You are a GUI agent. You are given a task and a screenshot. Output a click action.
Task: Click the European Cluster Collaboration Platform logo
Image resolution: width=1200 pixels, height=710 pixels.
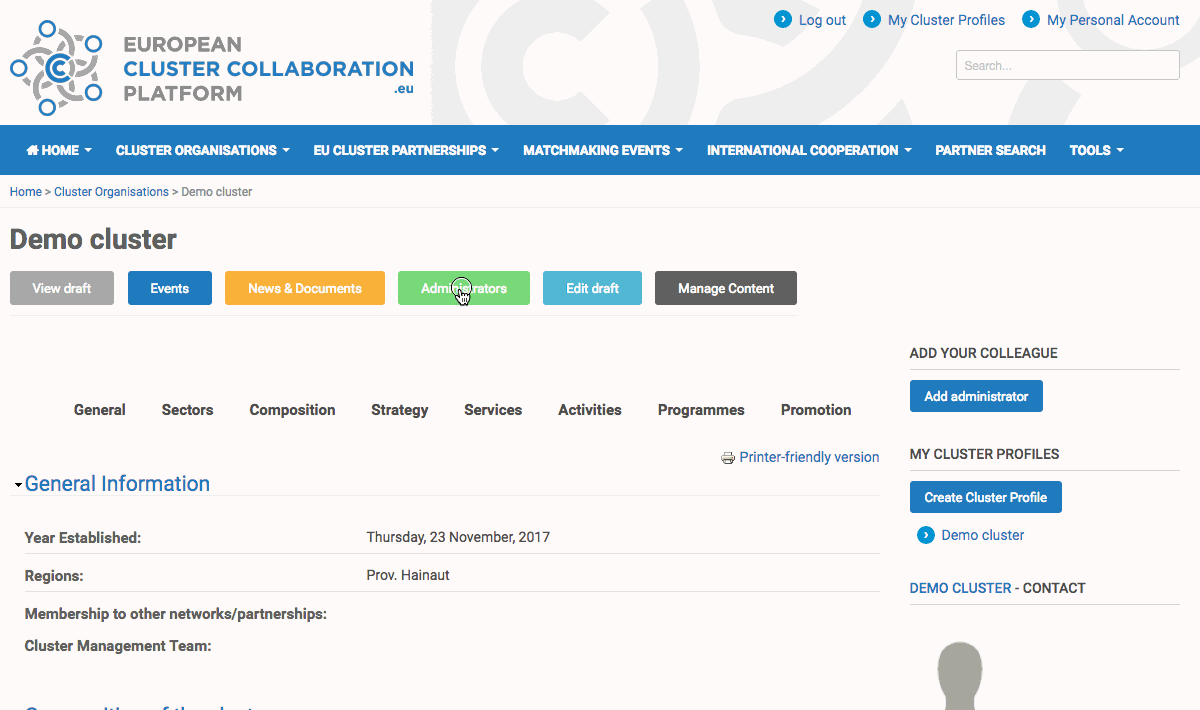pos(211,66)
